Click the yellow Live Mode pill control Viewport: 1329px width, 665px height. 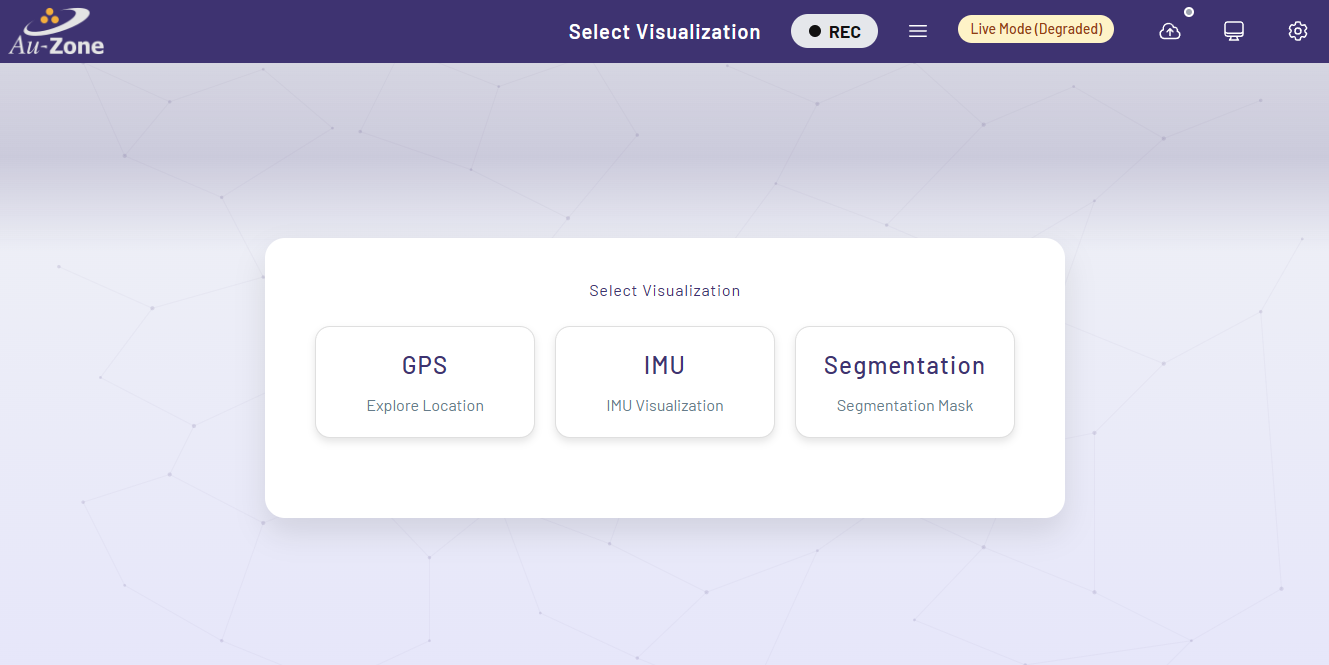(1035, 28)
